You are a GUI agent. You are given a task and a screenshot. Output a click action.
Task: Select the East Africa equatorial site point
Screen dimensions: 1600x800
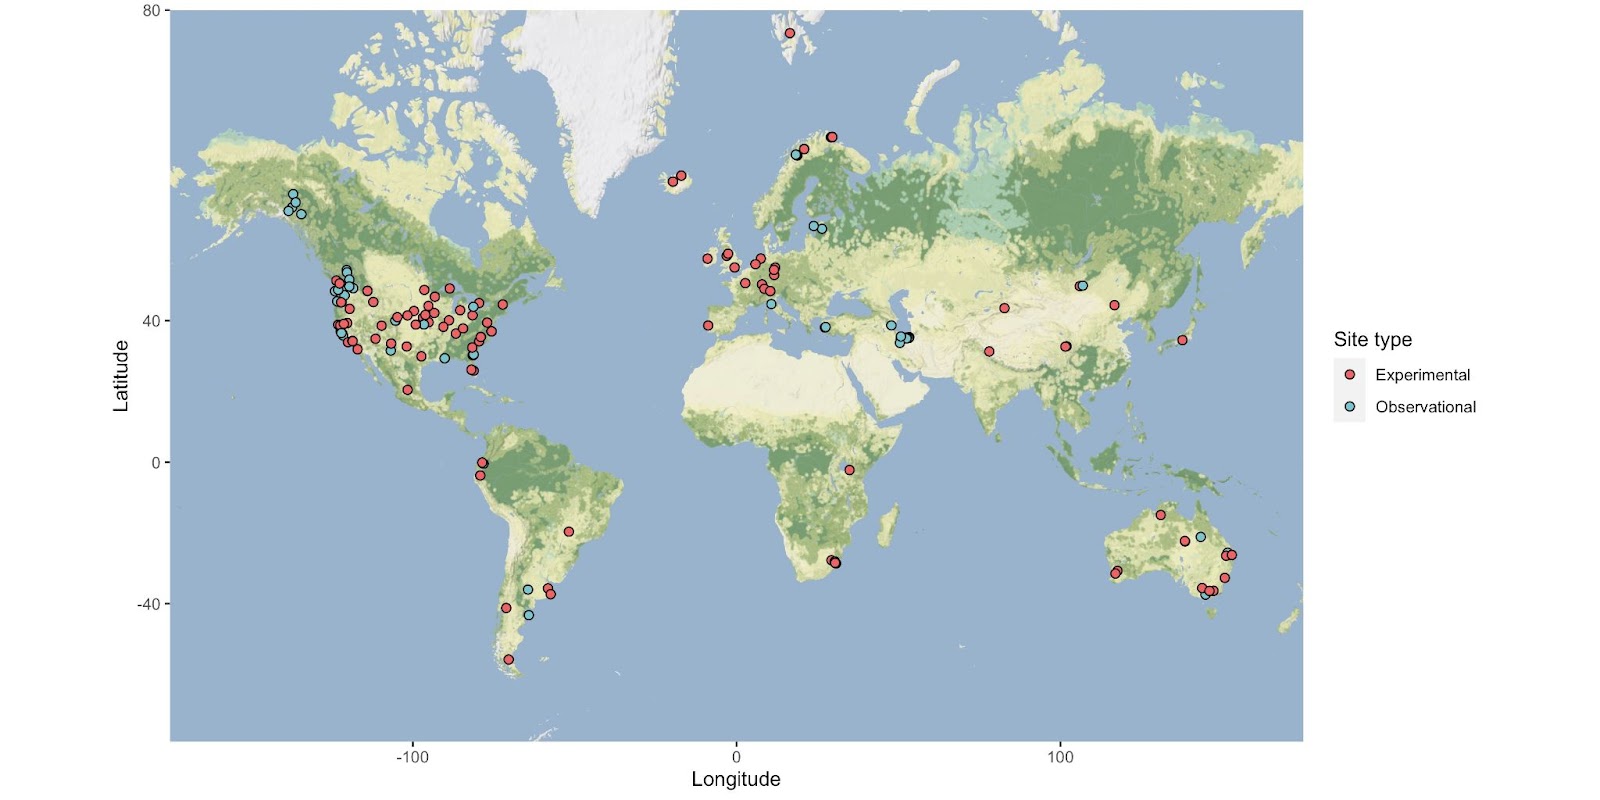click(x=849, y=470)
